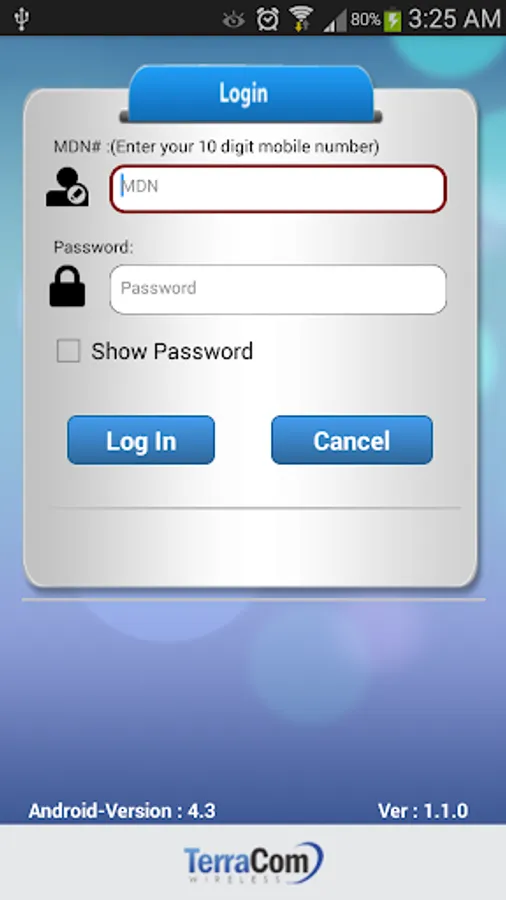Tap the battery charging icon
The width and height of the screenshot is (506, 900).
click(x=393, y=20)
